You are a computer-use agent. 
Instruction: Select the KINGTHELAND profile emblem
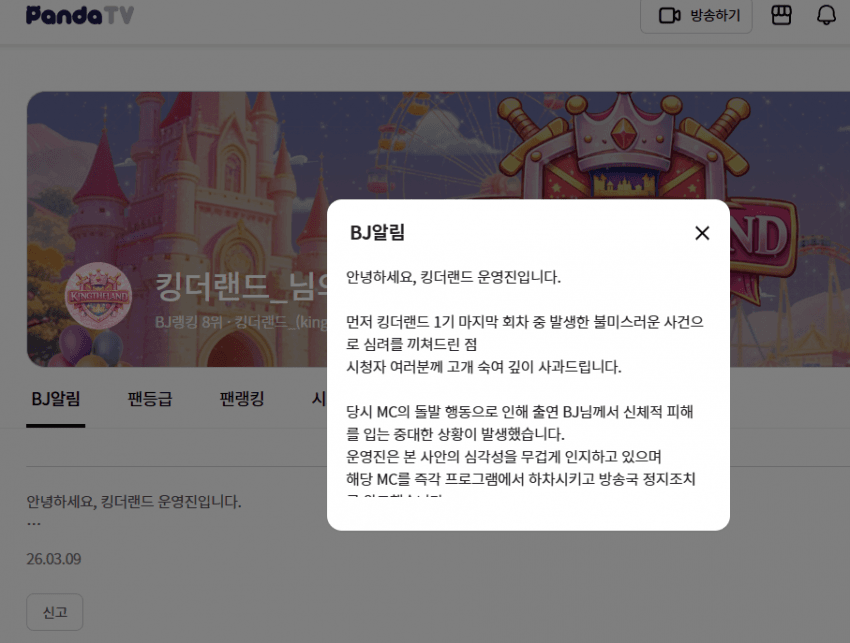point(100,294)
